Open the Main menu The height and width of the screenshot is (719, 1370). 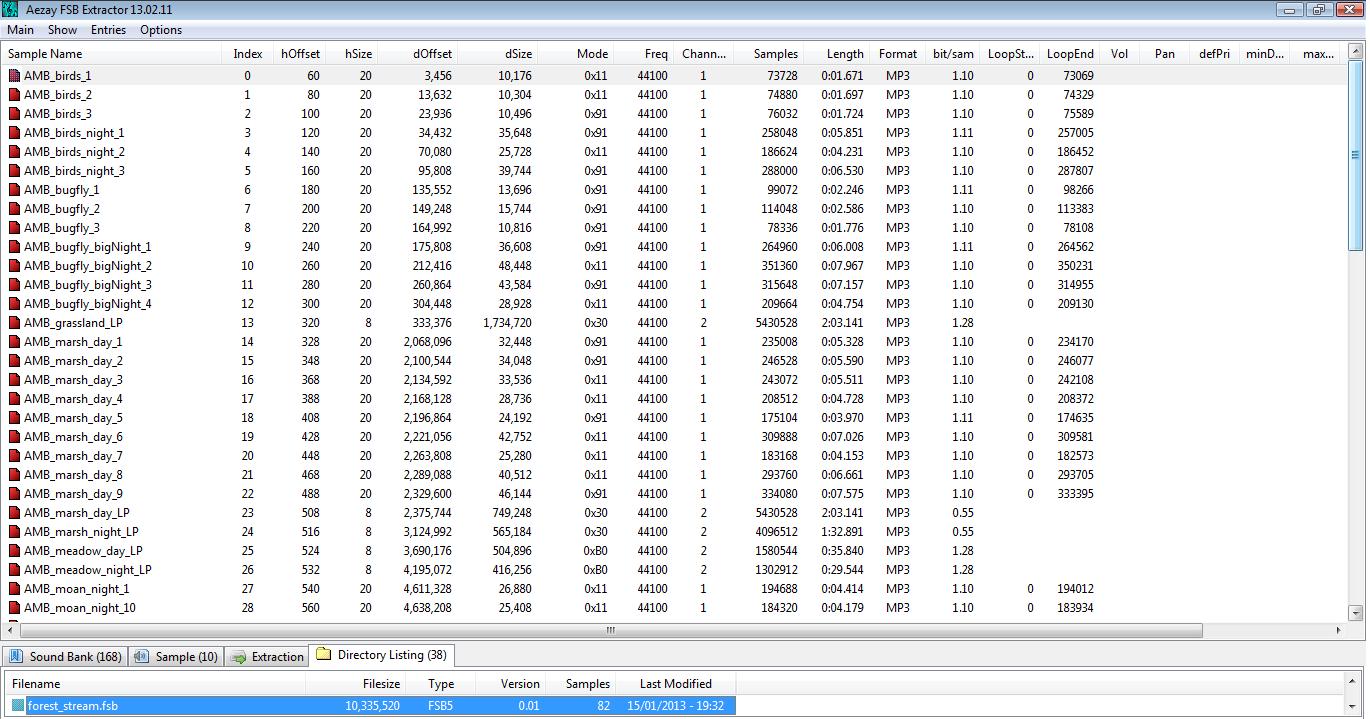[20, 30]
